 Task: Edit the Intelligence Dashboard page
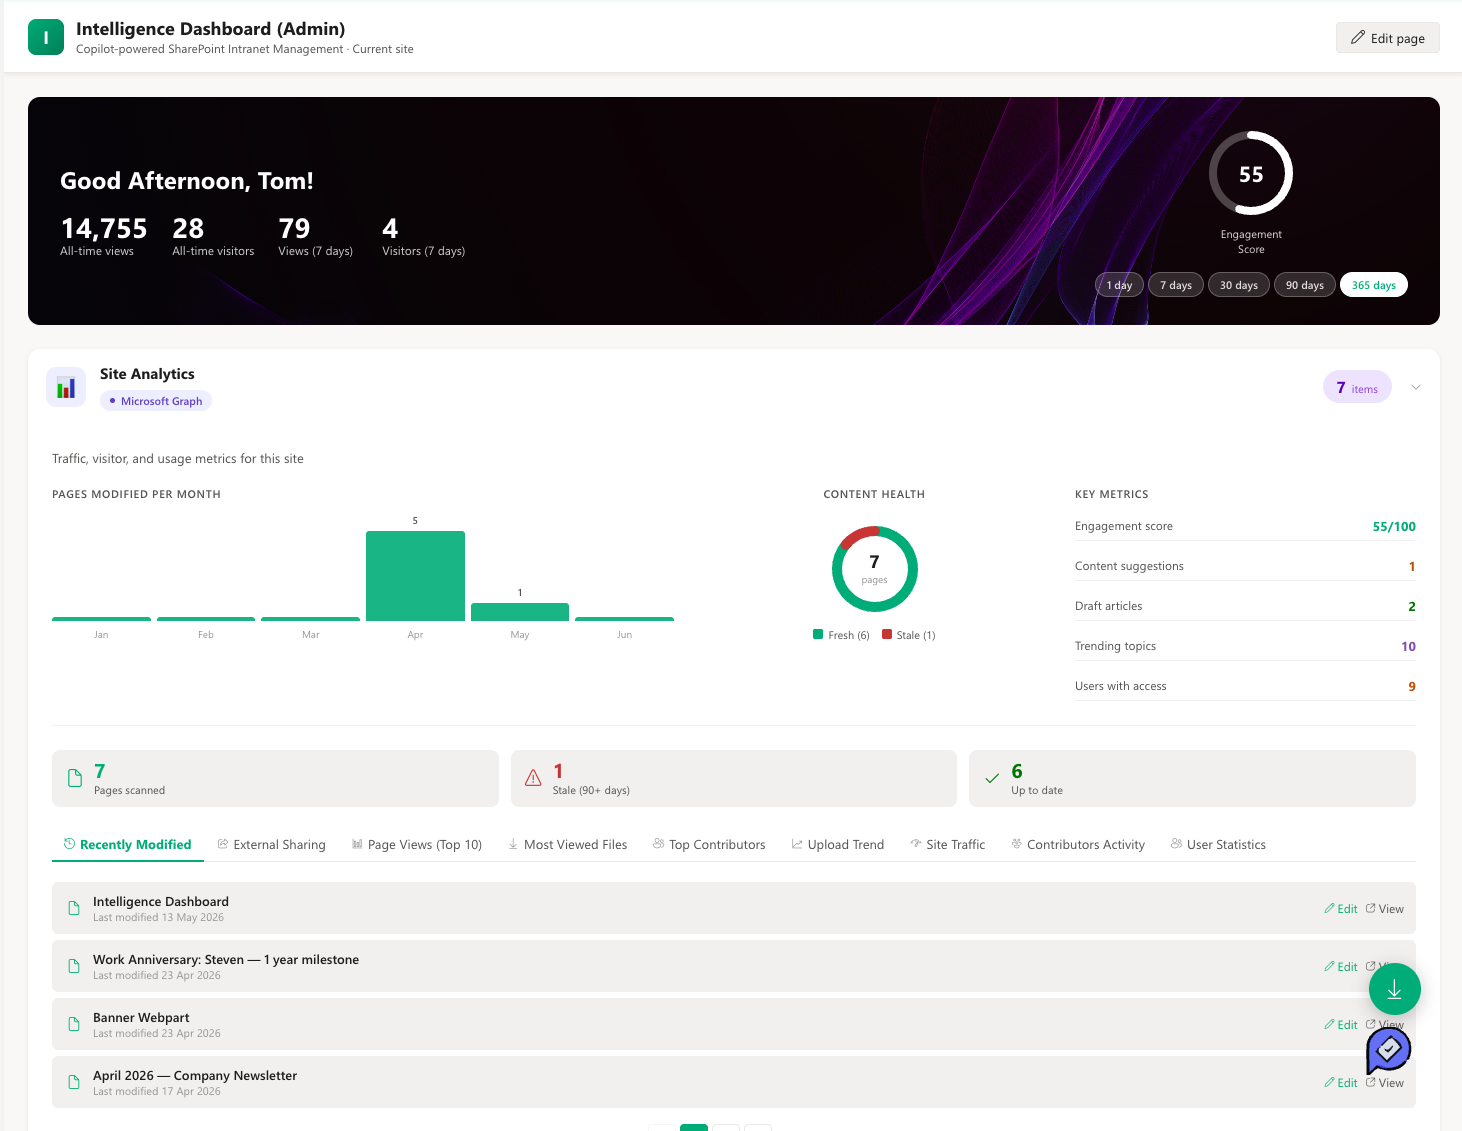[1341, 909]
